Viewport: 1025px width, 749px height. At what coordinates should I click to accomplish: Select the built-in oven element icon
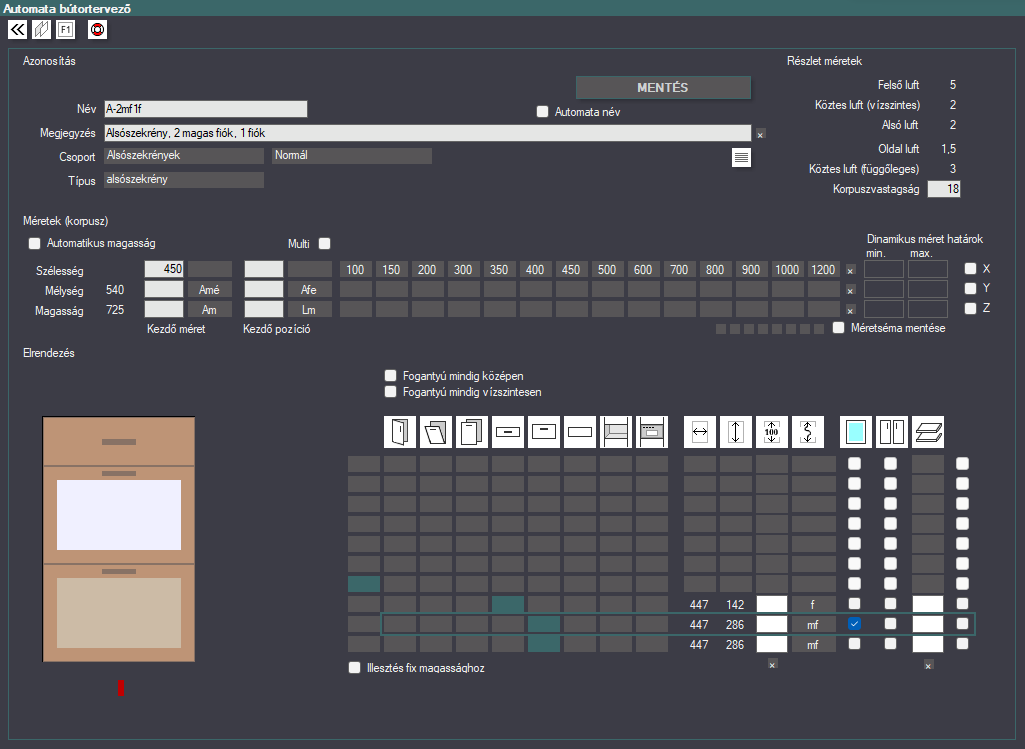pyautogui.click(x=652, y=432)
